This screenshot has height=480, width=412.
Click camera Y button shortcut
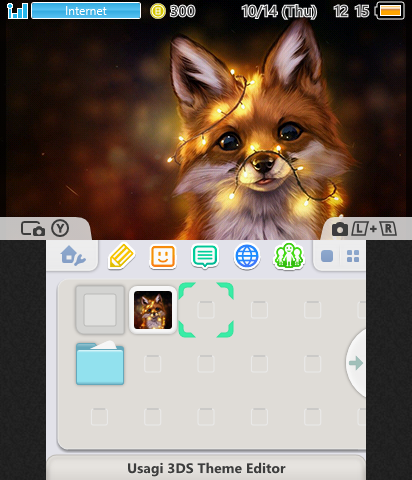(x=45, y=229)
